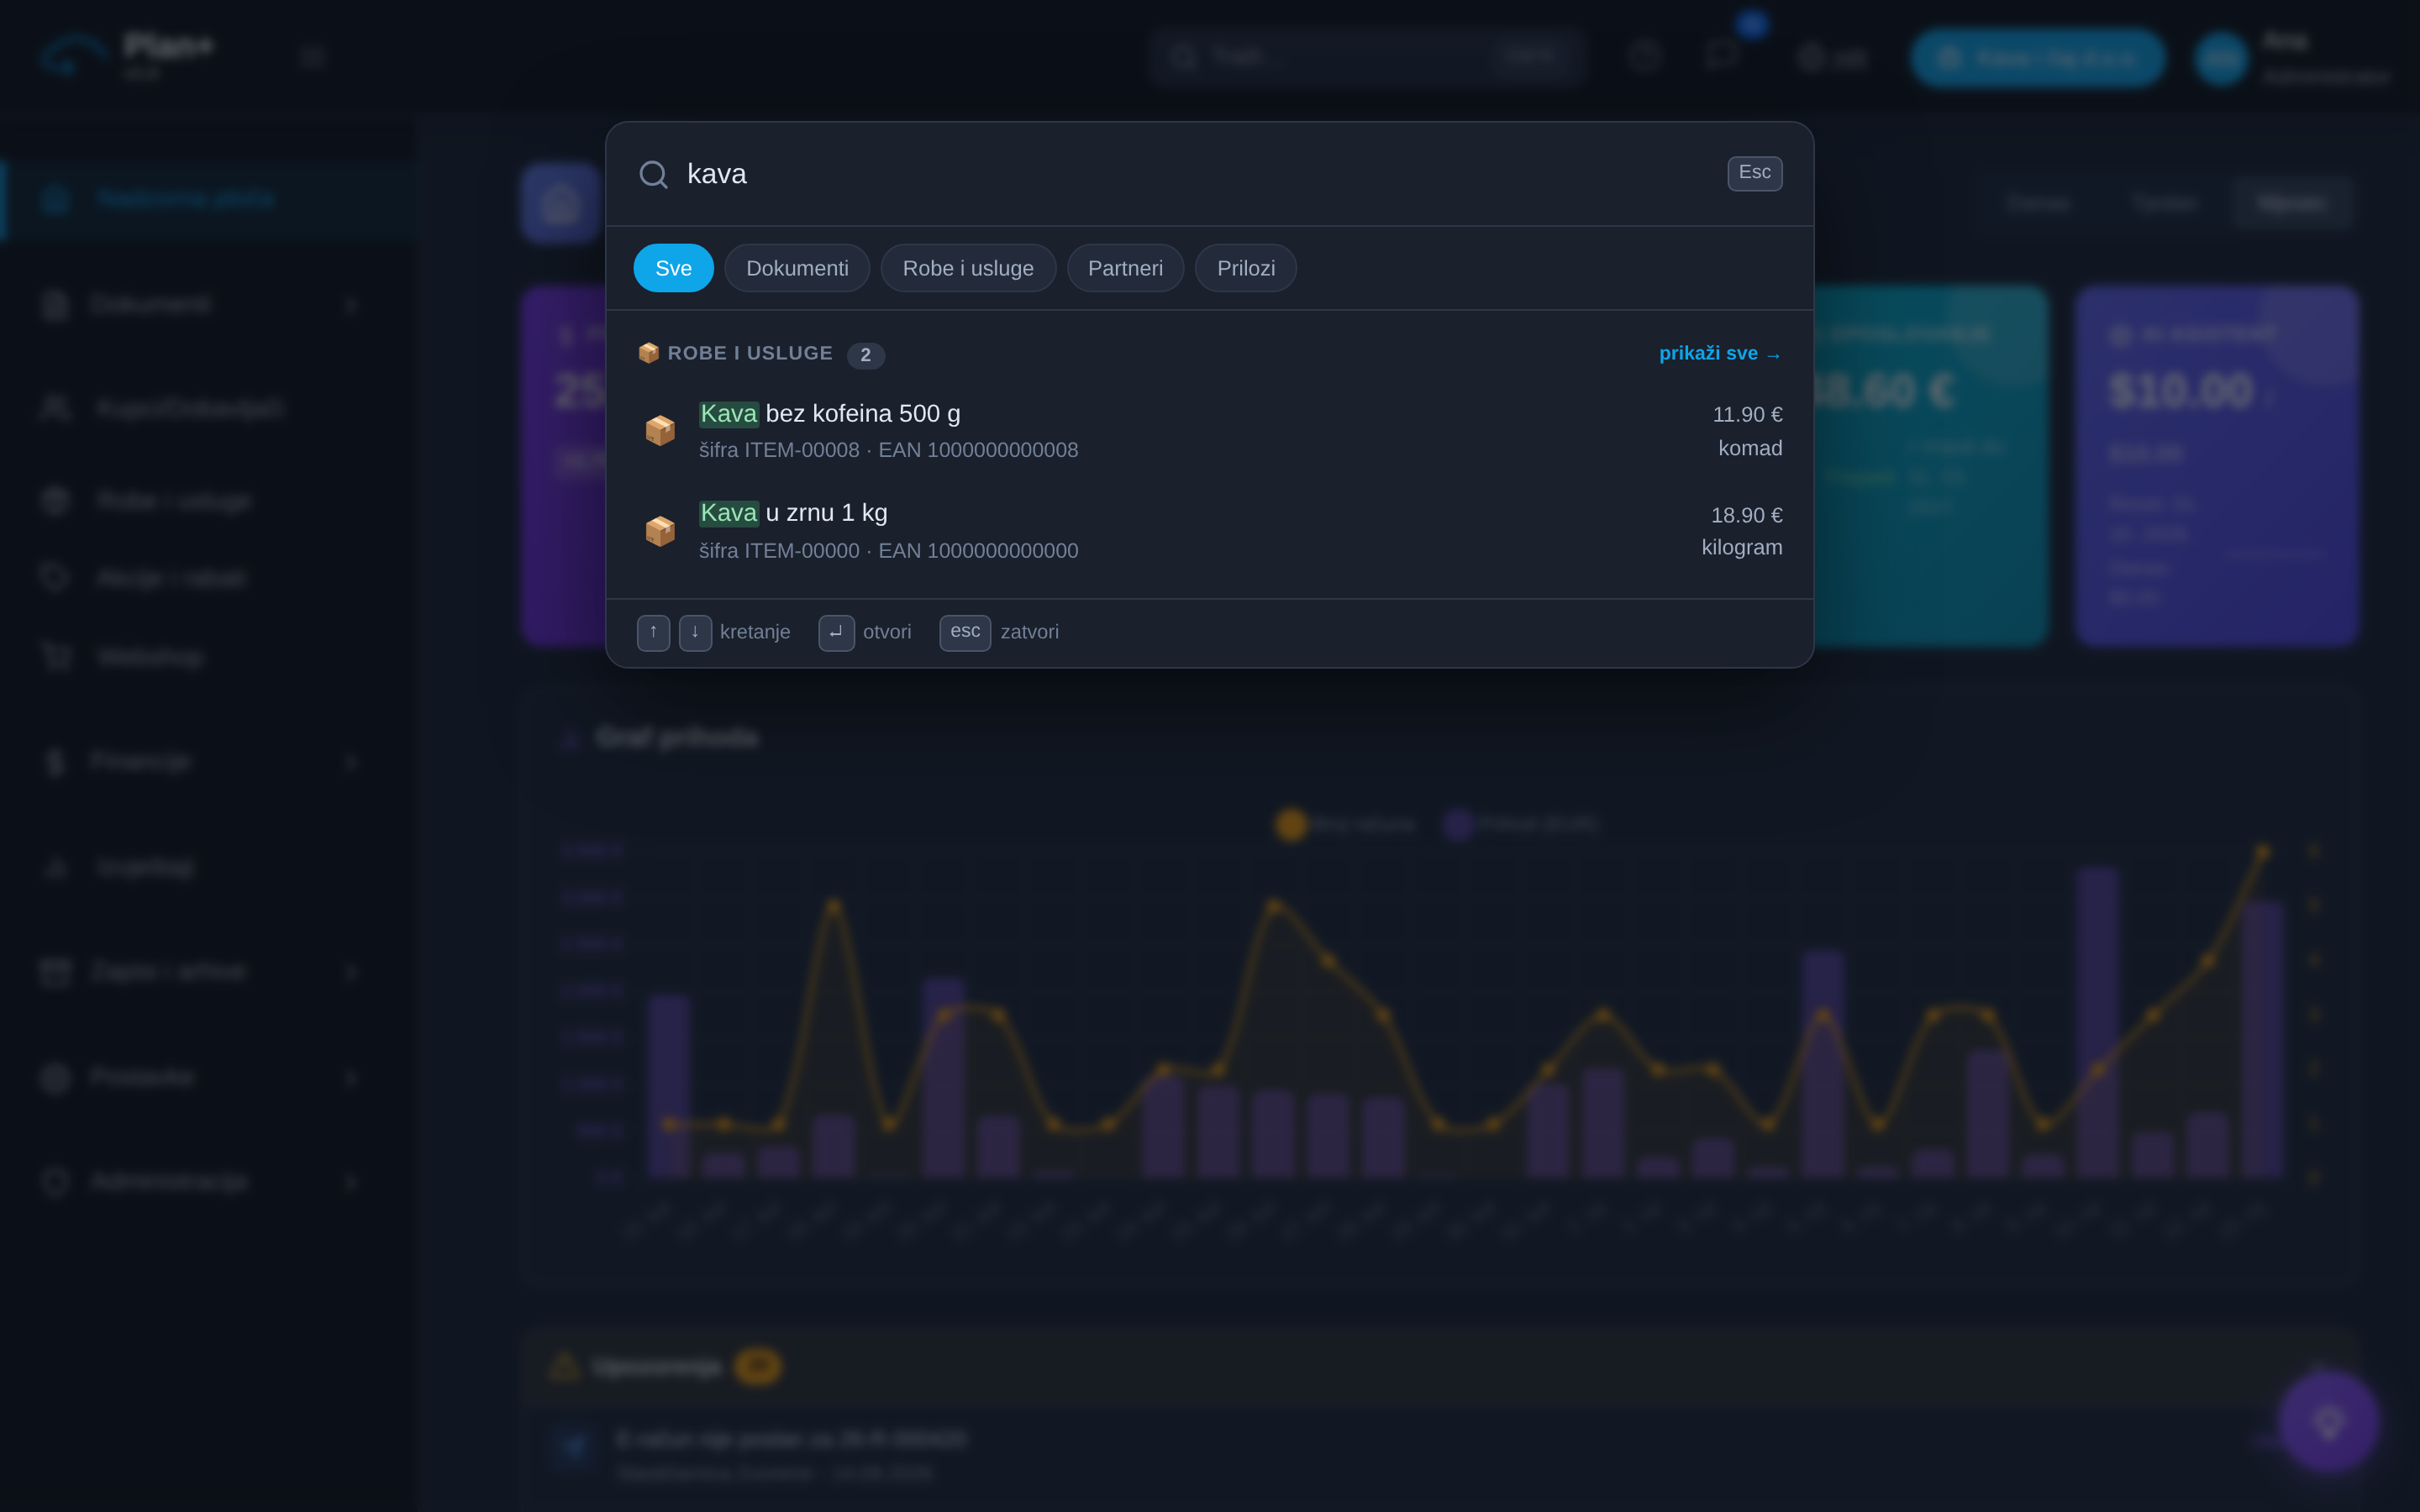The width and height of the screenshot is (2420, 1512).
Task: Click the box icon beside the ROBE I USLUGE heading
Action: click(649, 353)
